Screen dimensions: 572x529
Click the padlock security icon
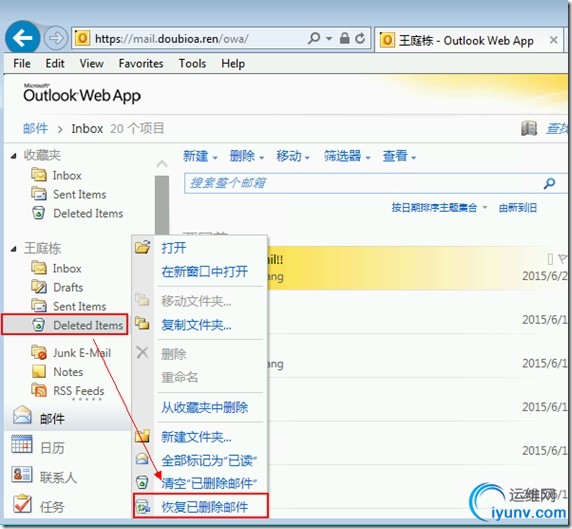click(344, 38)
